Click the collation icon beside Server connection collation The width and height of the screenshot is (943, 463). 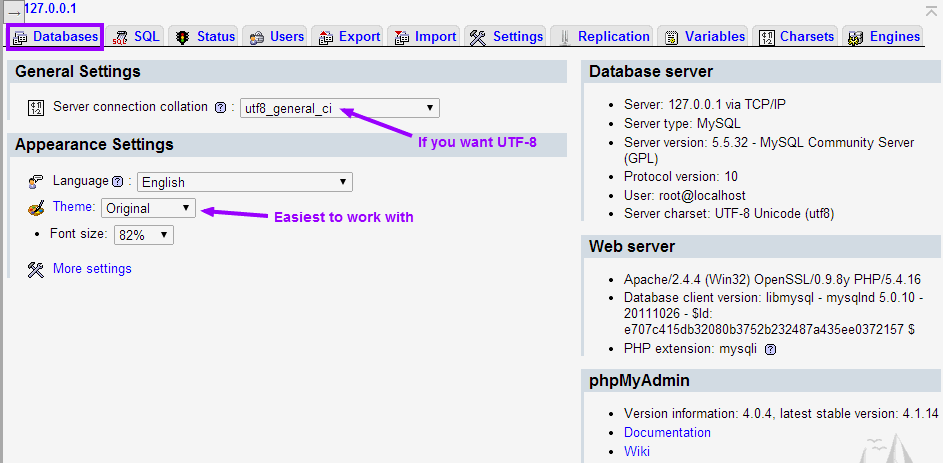(36, 108)
